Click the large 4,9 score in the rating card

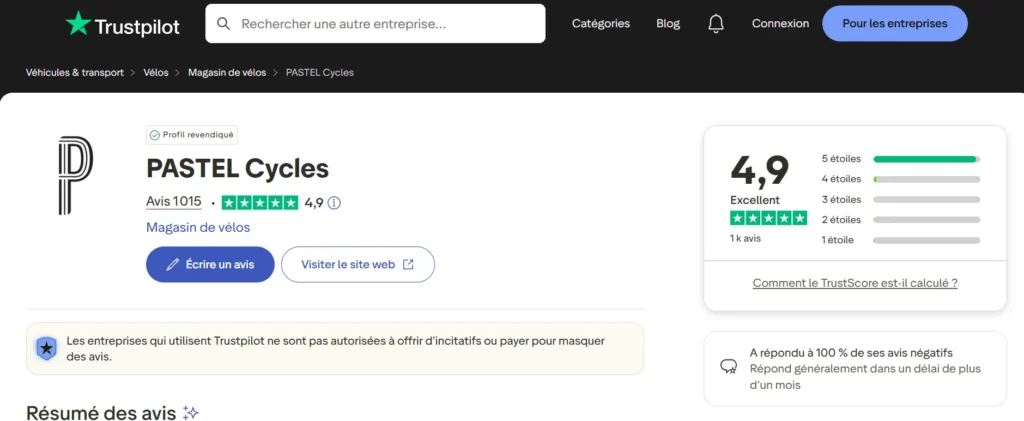[x=760, y=170]
